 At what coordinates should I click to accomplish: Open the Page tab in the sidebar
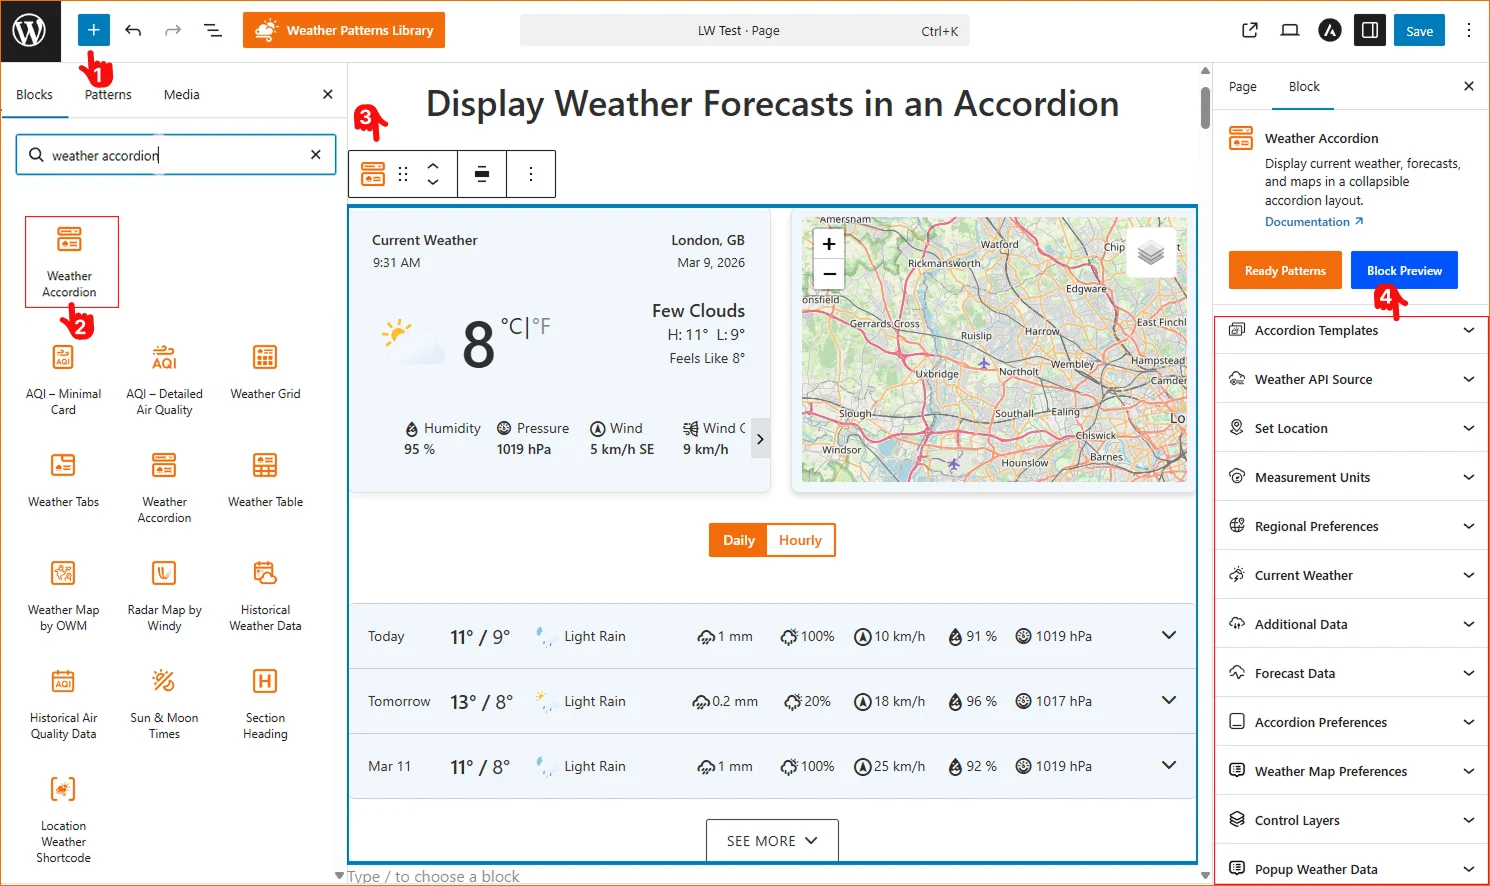tap(1242, 86)
